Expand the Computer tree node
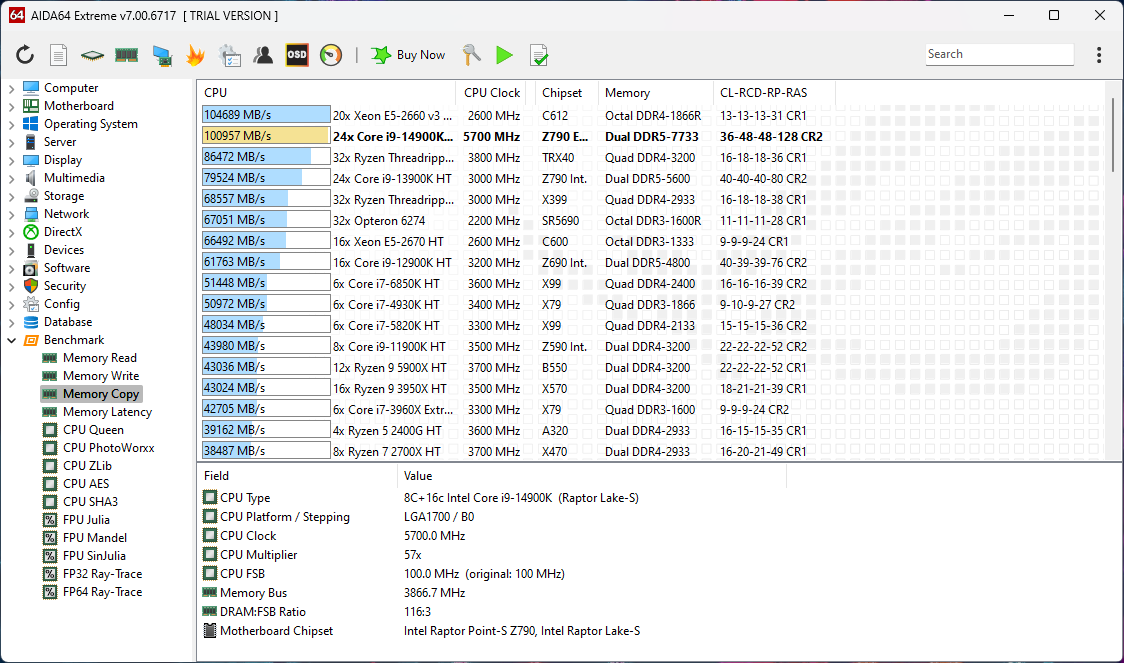This screenshot has width=1124, height=663. click(11, 88)
